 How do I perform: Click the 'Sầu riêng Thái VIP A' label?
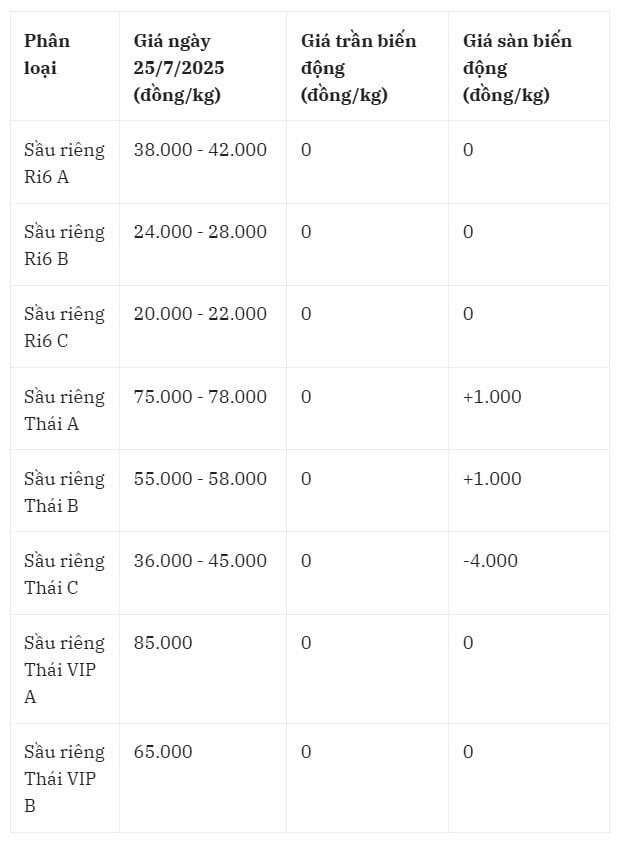click(64, 670)
